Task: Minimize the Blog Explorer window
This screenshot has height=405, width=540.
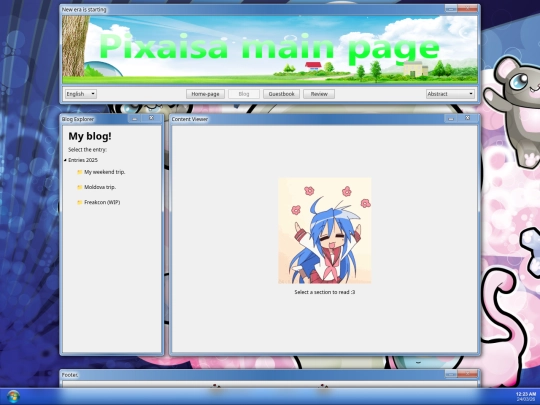Action: tap(135, 118)
